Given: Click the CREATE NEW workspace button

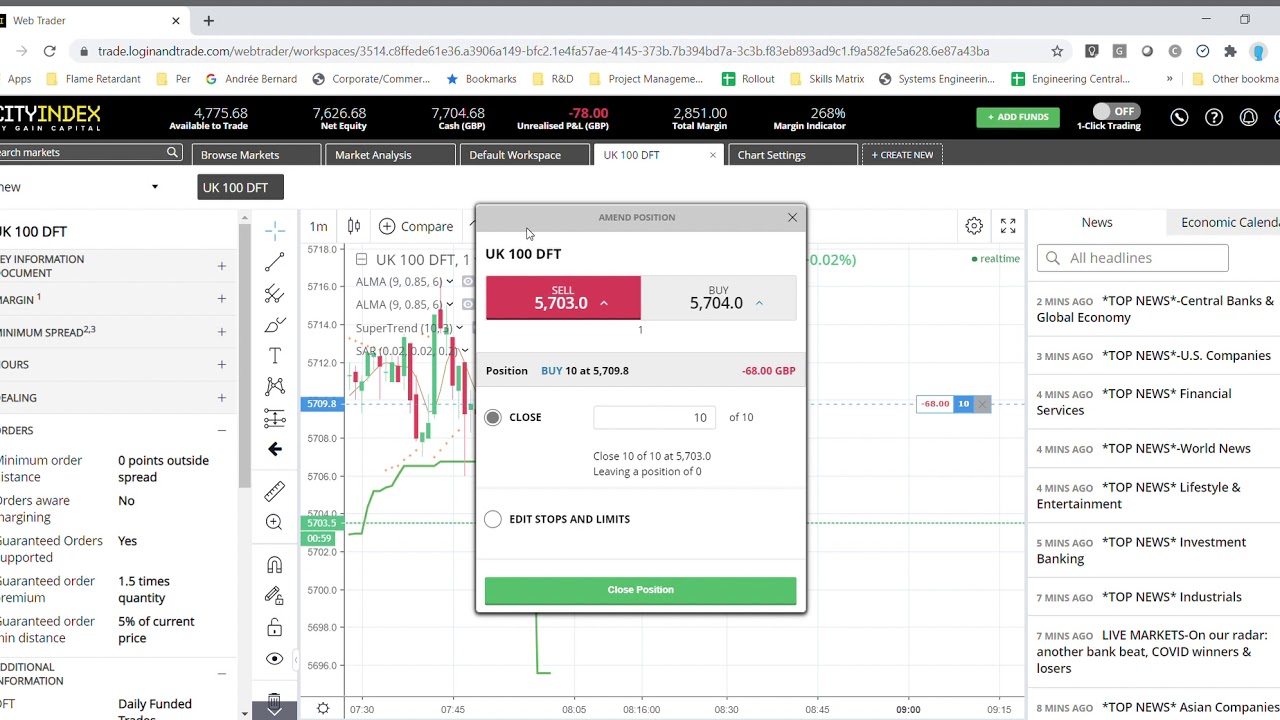Looking at the screenshot, I should point(902,155).
